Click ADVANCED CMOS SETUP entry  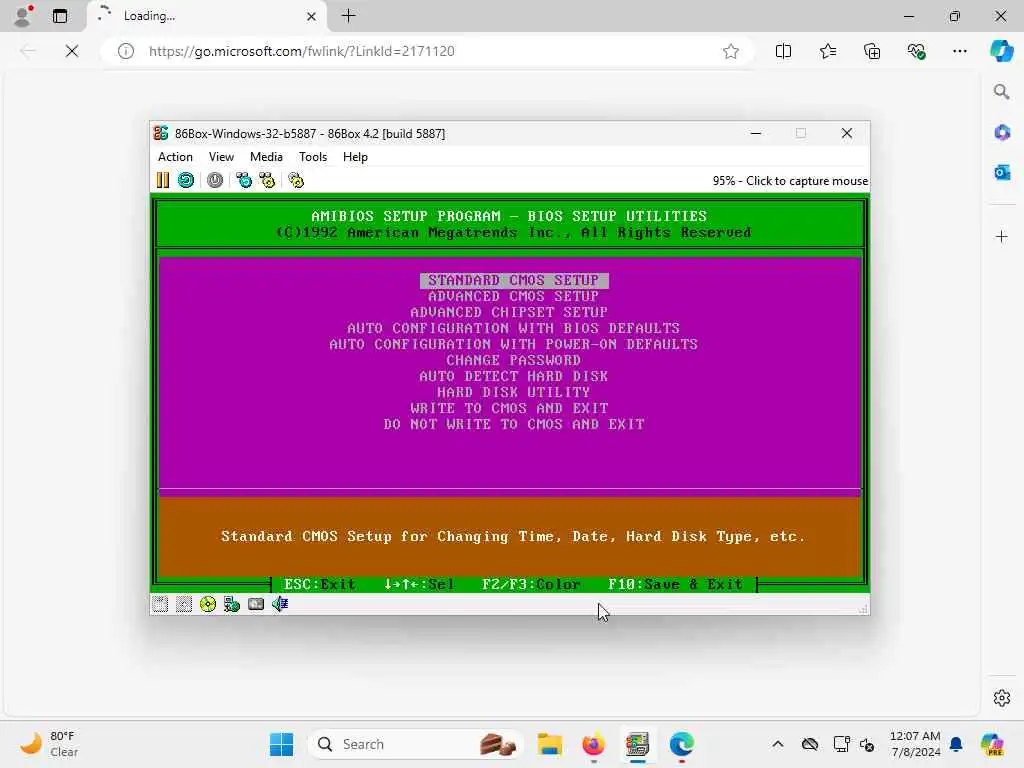(x=514, y=296)
